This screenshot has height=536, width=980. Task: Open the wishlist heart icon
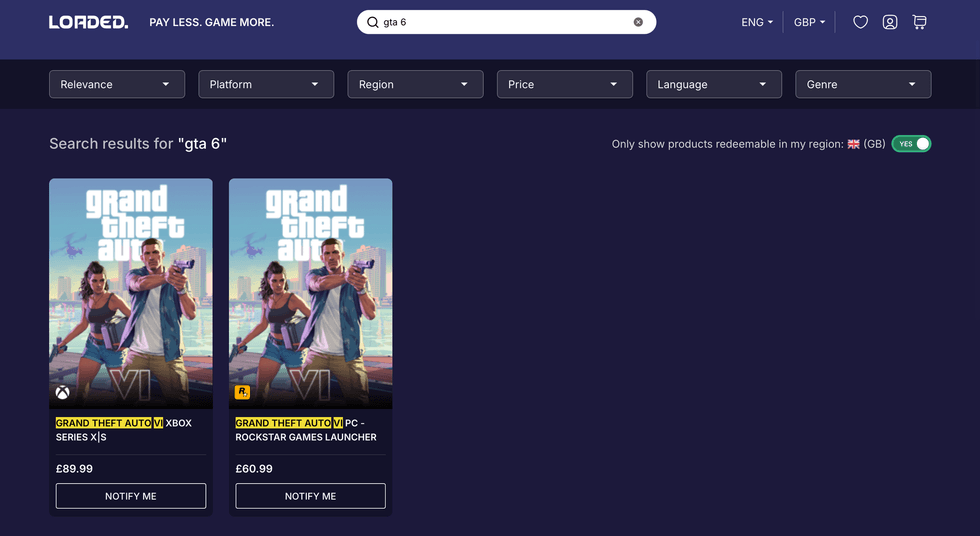[x=861, y=22]
